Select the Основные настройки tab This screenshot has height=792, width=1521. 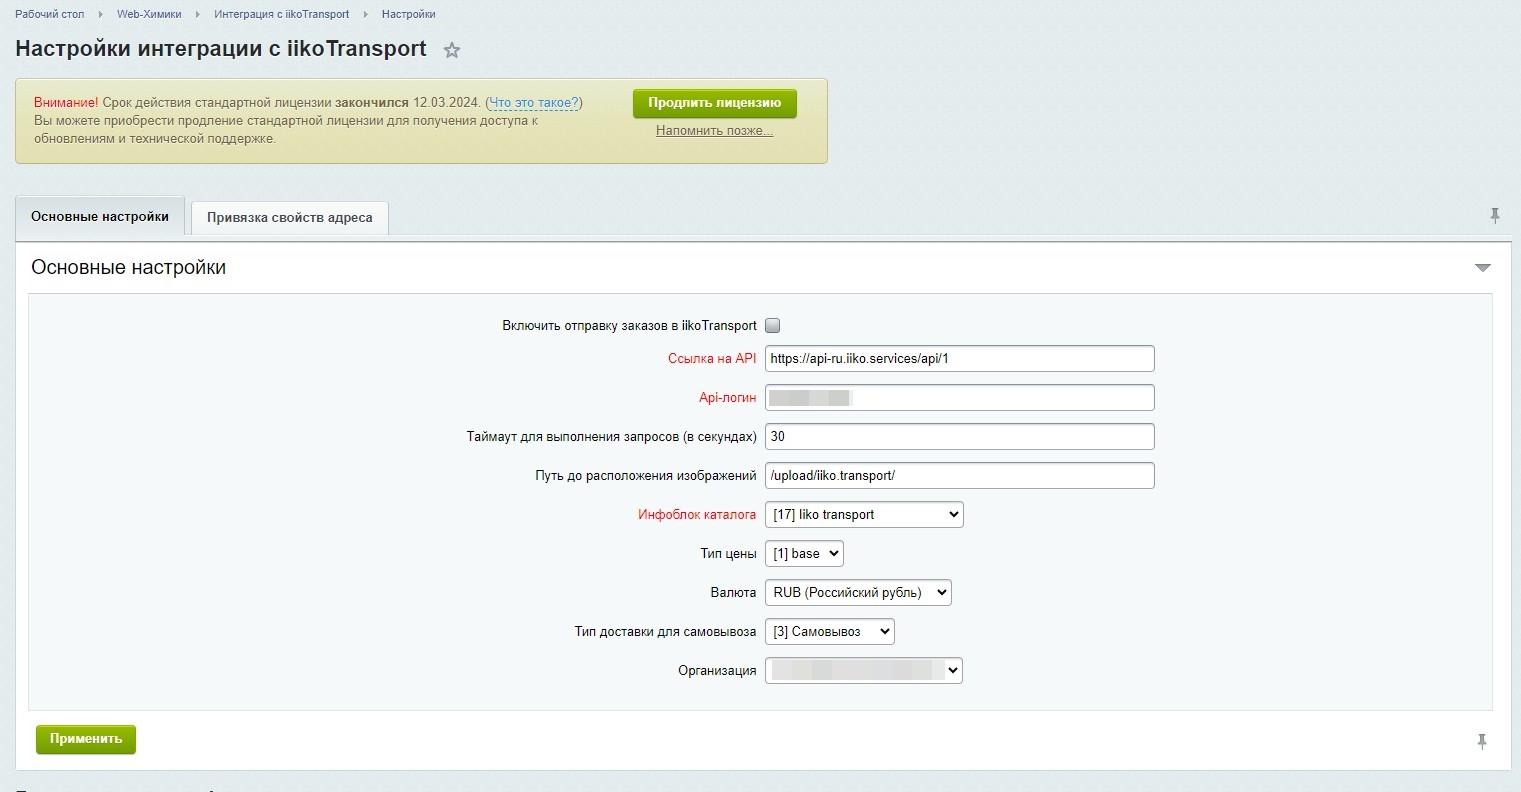[100, 217]
